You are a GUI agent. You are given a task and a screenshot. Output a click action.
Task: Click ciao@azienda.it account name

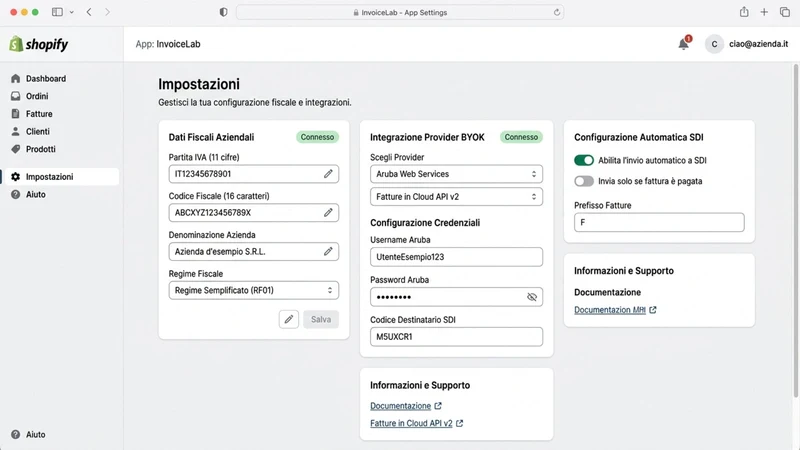point(758,44)
